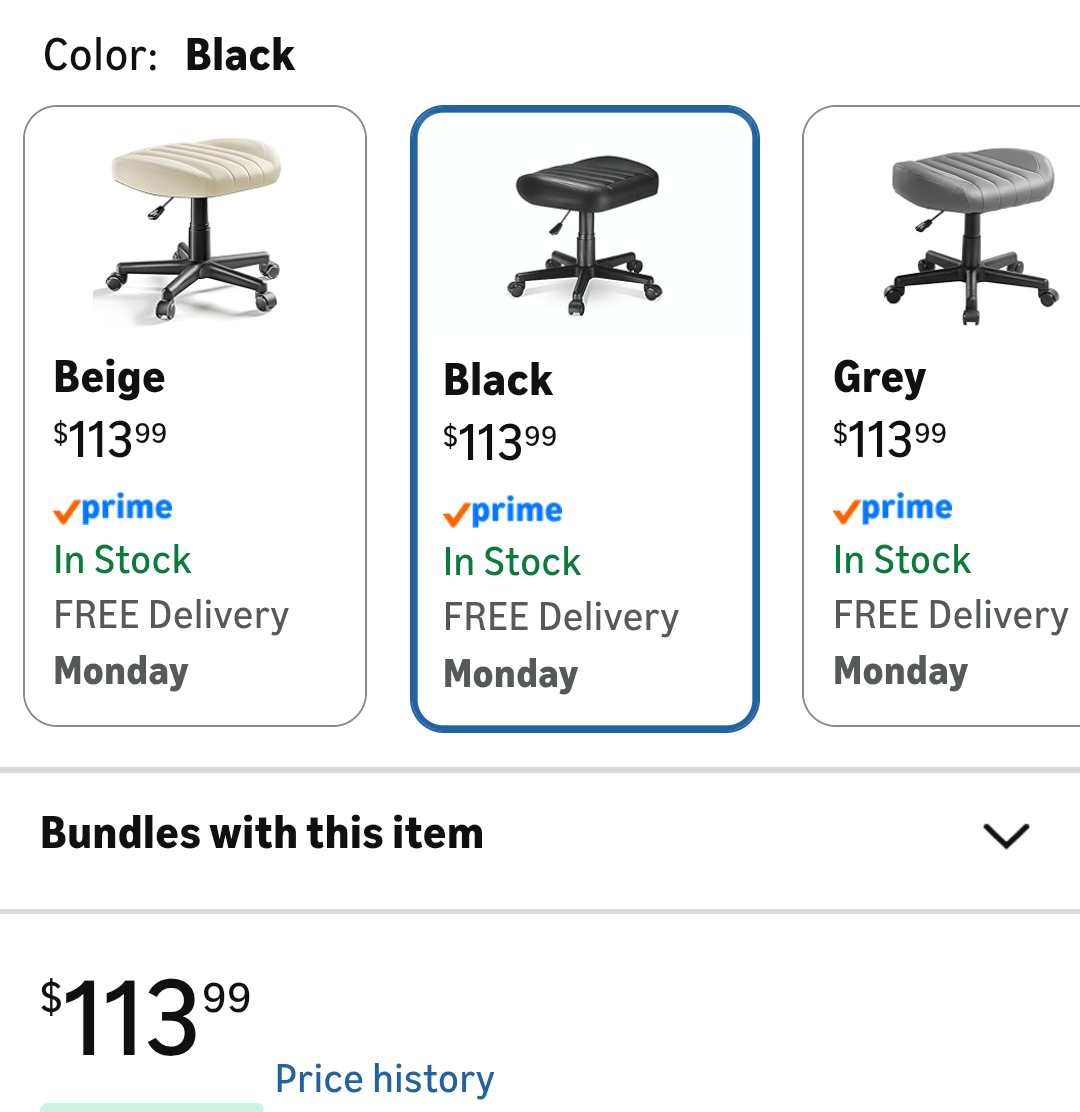Screen dimensions: 1080x1112
Task: Click the Prime logo in Beige card
Action: click(x=113, y=509)
